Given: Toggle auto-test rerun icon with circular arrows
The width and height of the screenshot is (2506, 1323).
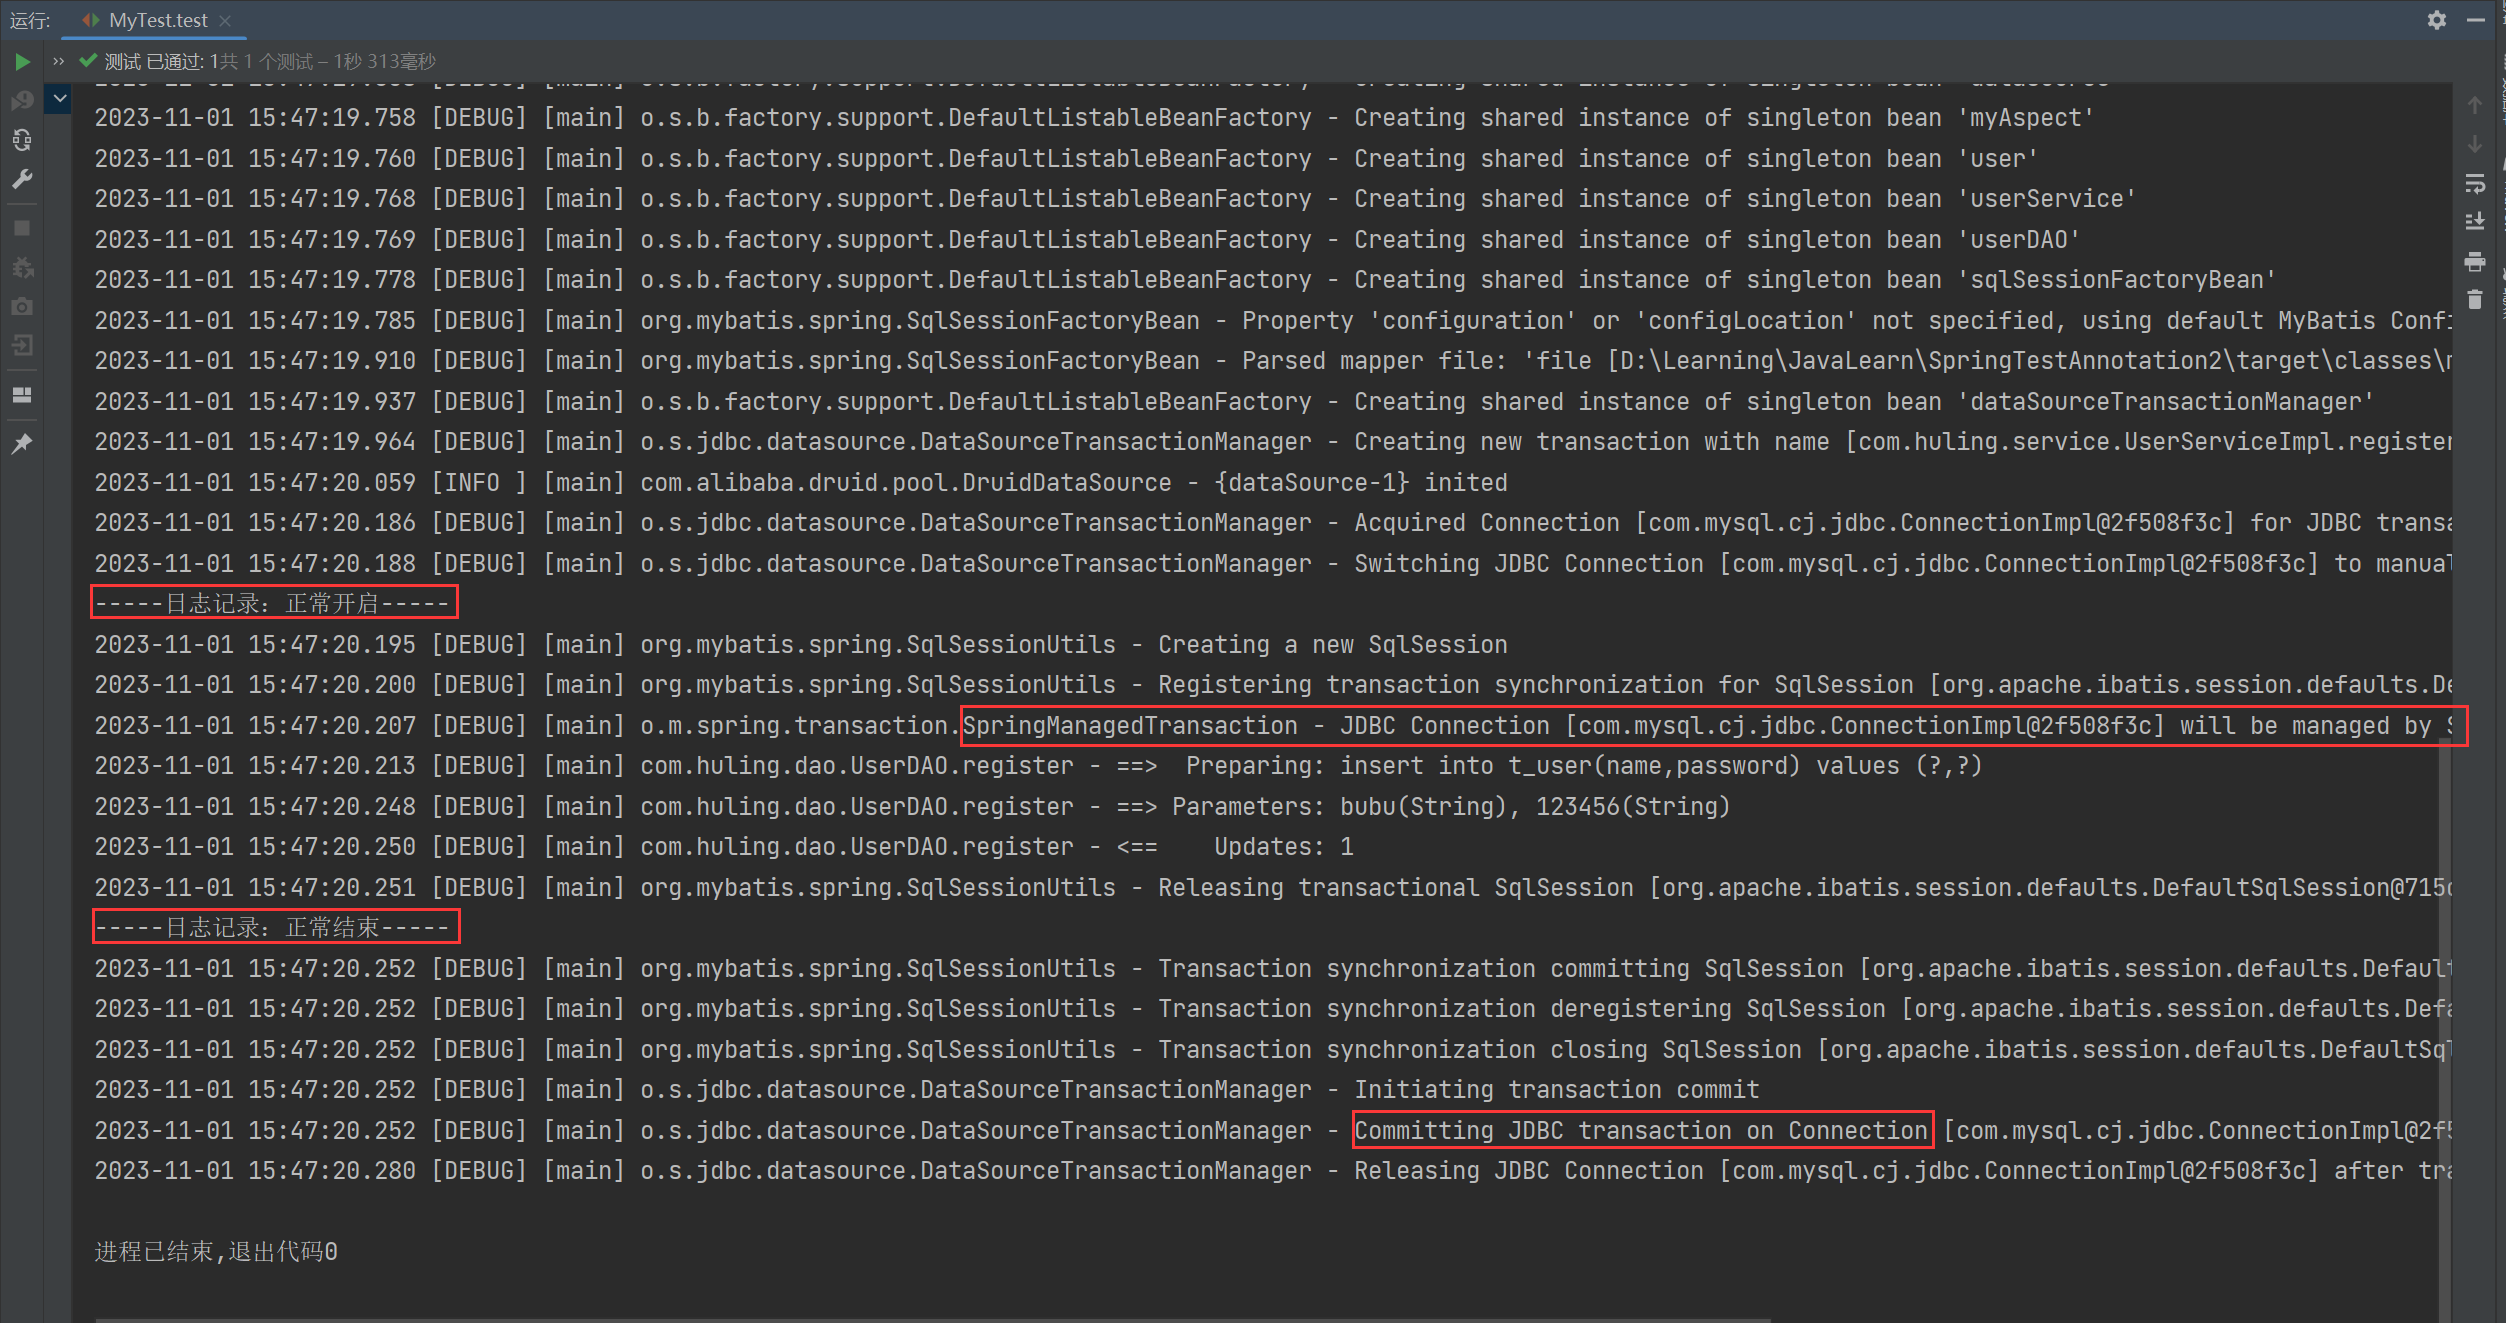Looking at the screenshot, I should tap(22, 140).
